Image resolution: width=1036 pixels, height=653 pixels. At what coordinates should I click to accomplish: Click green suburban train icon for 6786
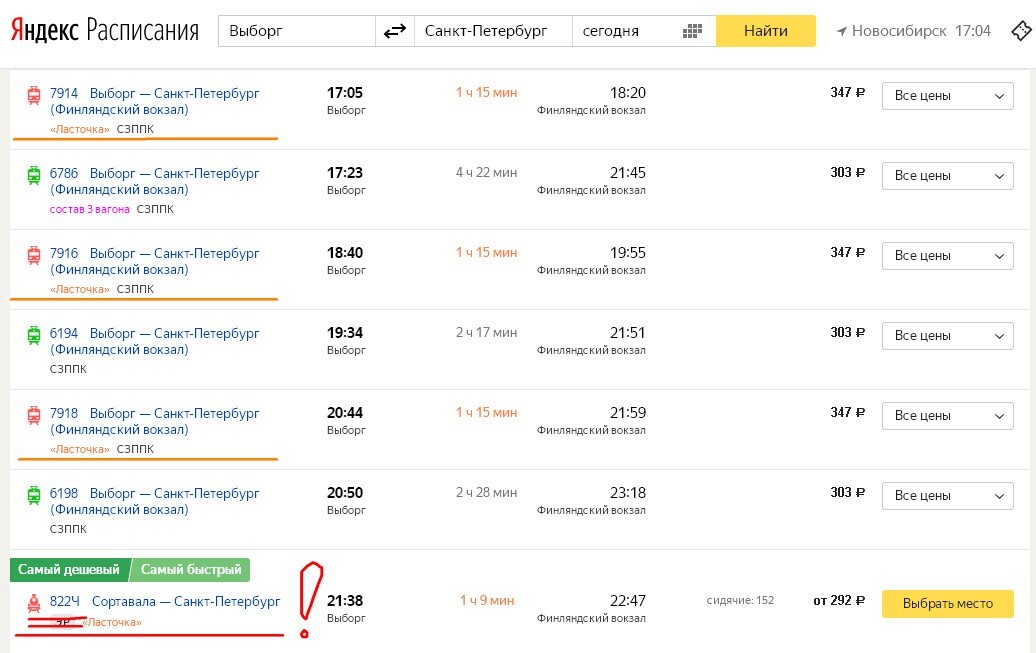pyautogui.click(x=34, y=175)
